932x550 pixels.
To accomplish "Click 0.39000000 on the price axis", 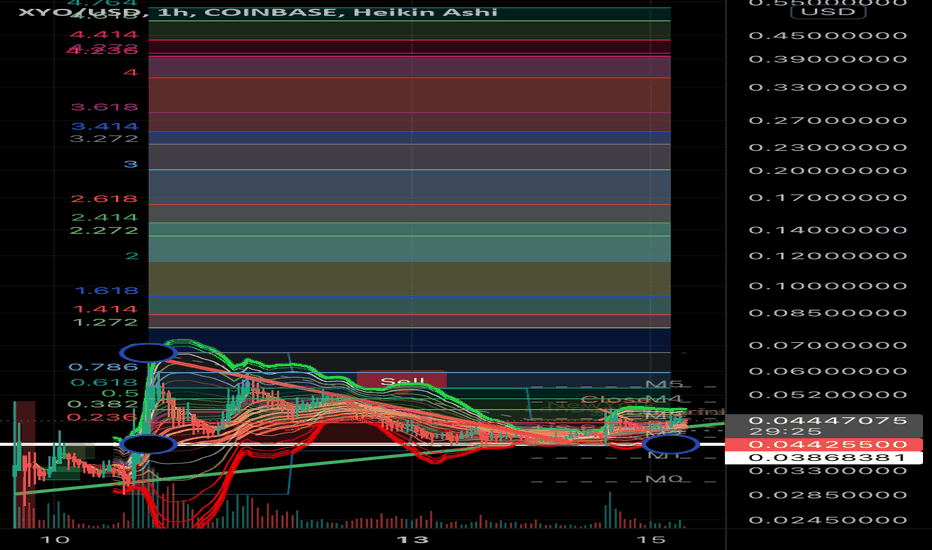I will tap(828, 59).
